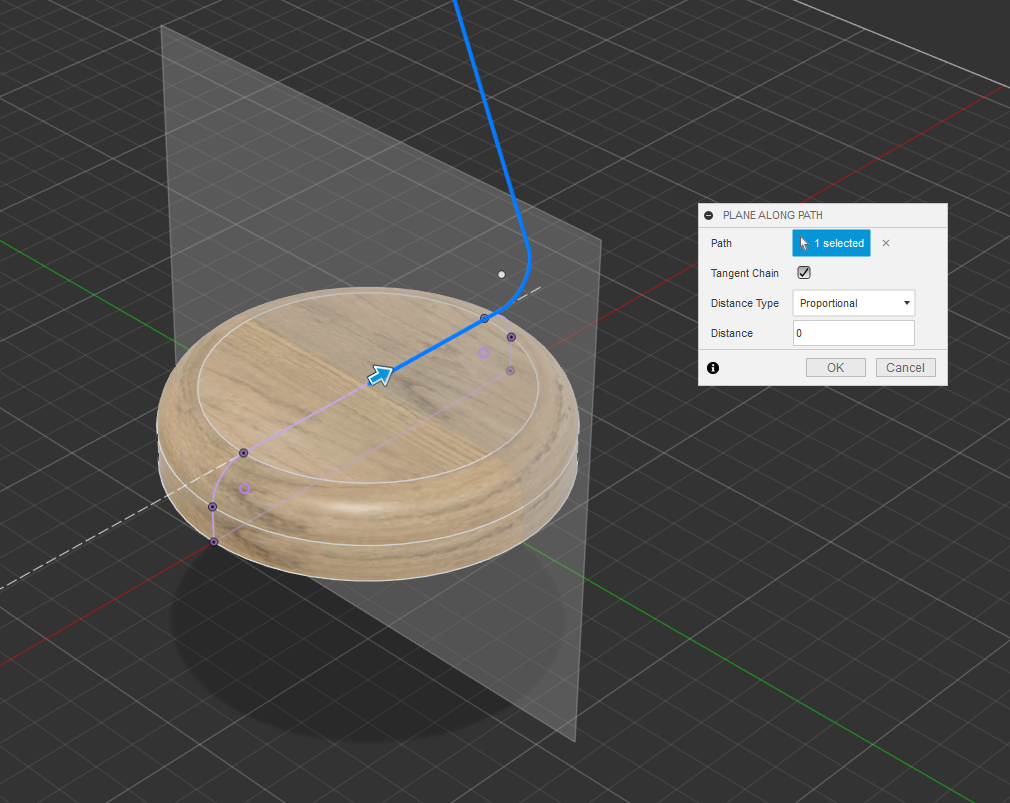Select the white dot above the wooden body
Viewport: 1010px width, 803px height.
(502, 274)
